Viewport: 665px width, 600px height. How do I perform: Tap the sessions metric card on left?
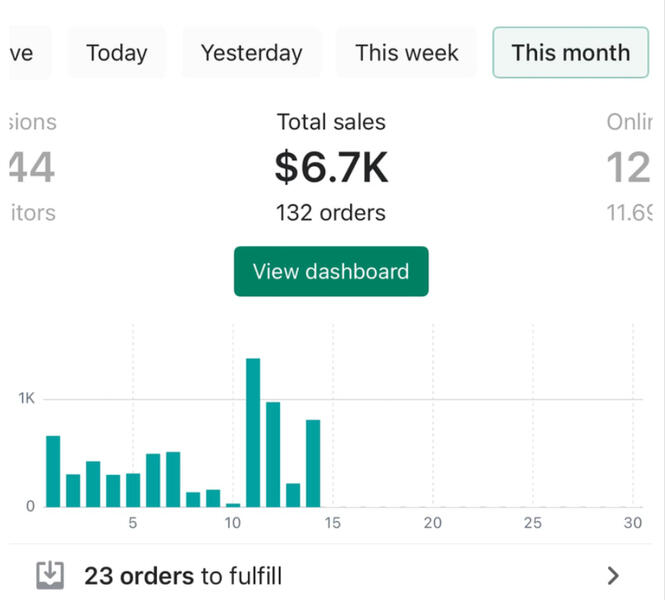pos(30,168)
